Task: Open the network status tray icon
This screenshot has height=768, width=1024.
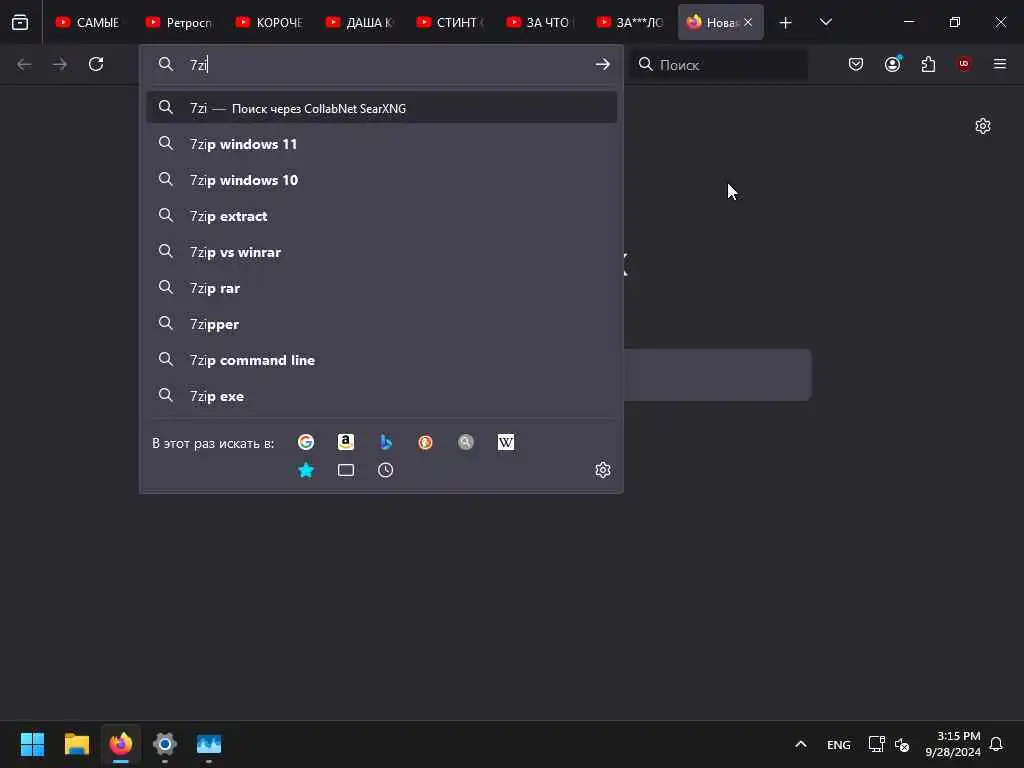Action: click(x=876, y=744)
